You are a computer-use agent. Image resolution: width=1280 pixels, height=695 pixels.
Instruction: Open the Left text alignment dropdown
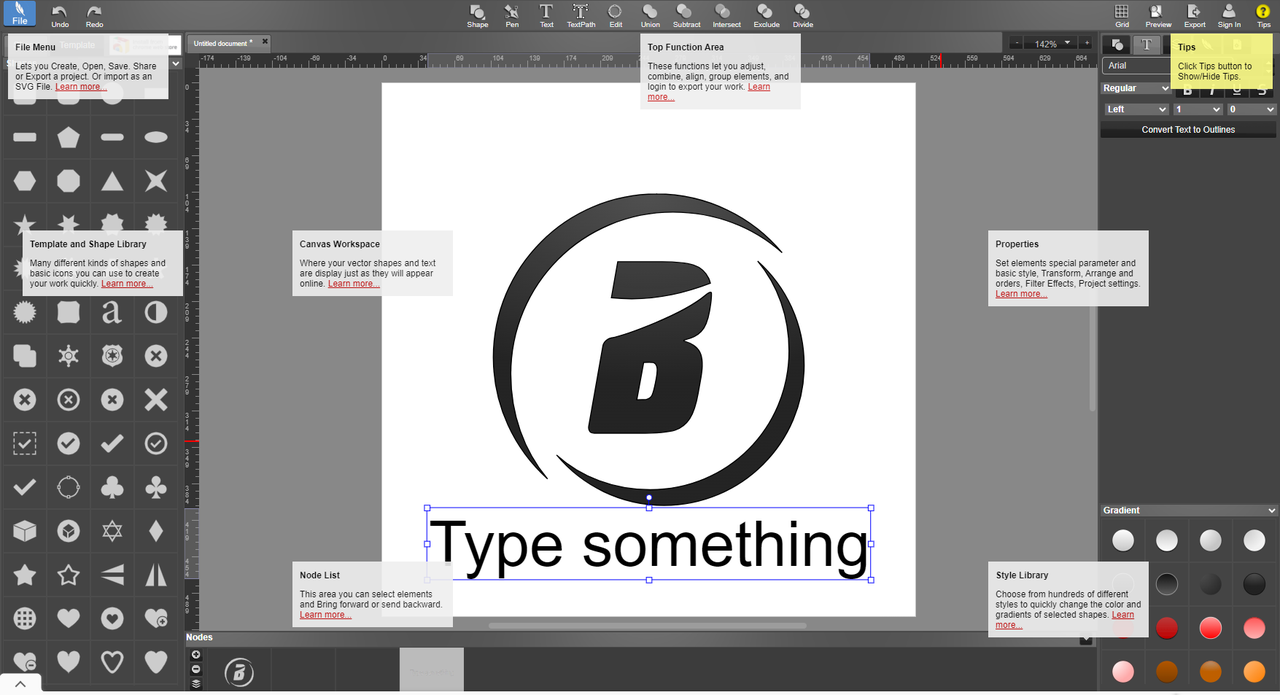(1136, 109)
